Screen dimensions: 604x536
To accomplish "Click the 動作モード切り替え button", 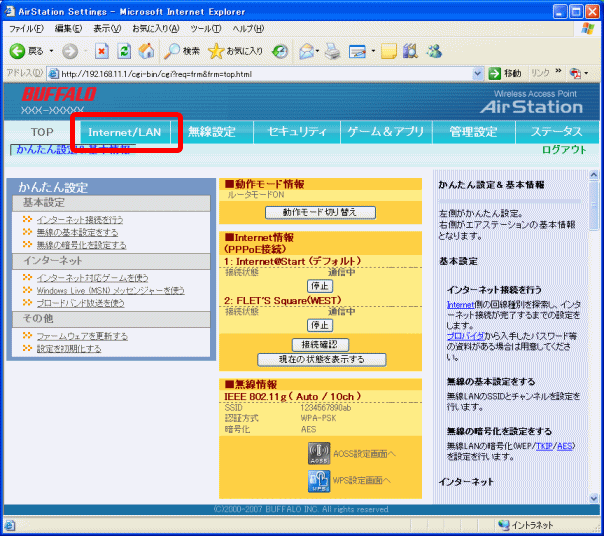I will click(x=319, y=212).
